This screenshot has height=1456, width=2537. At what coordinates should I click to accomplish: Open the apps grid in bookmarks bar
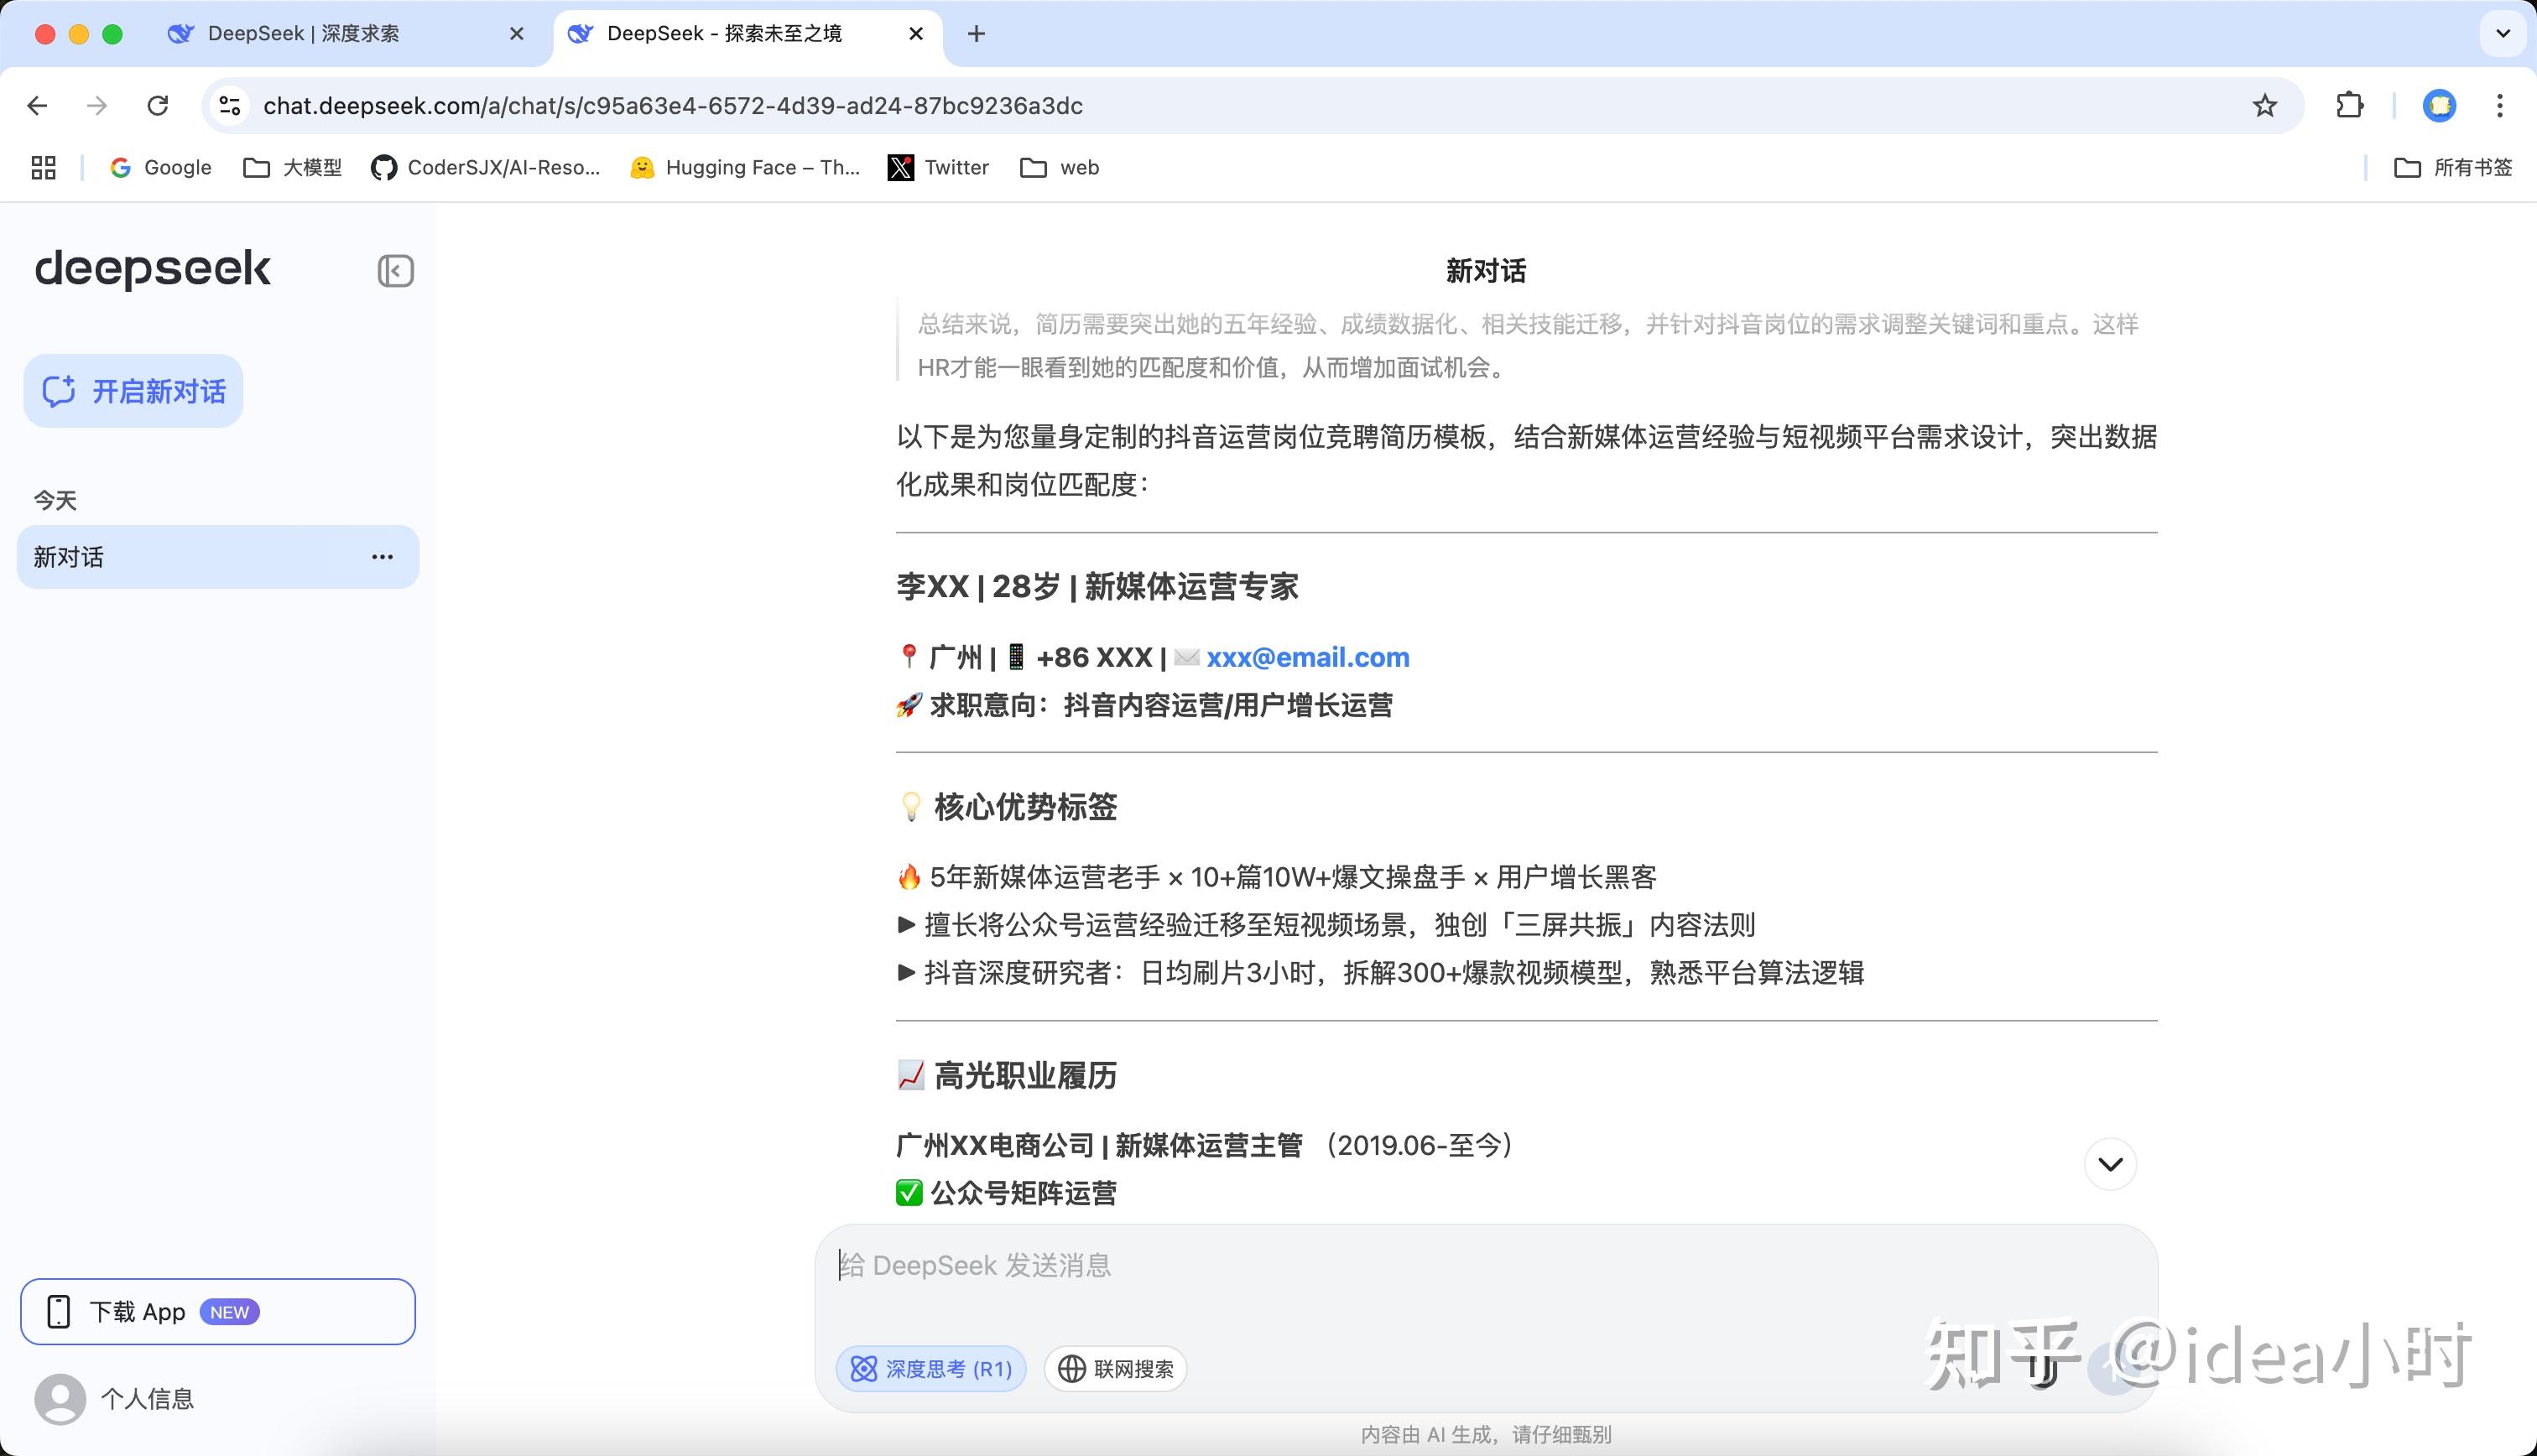click(x=43, y=168)
